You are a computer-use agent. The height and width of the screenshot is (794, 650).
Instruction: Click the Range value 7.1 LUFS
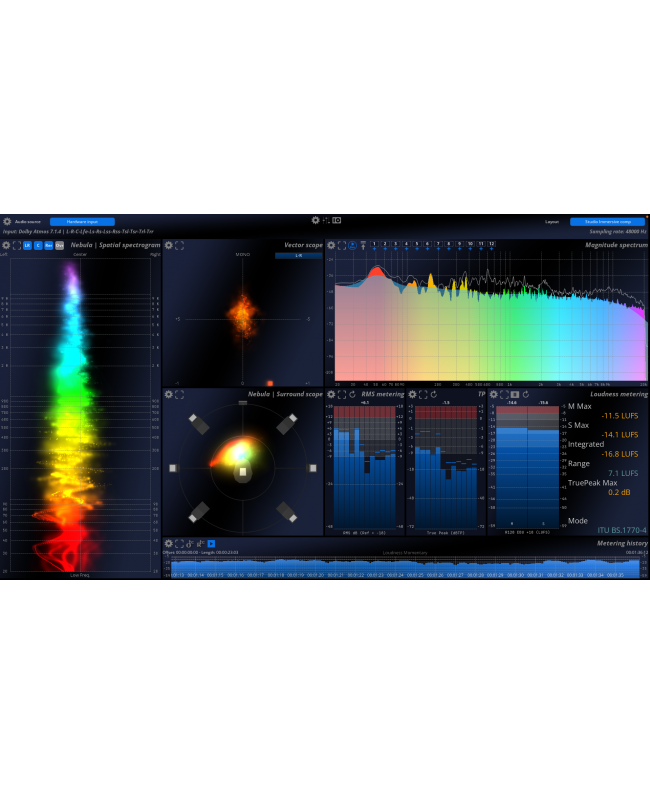pos(623,473)
